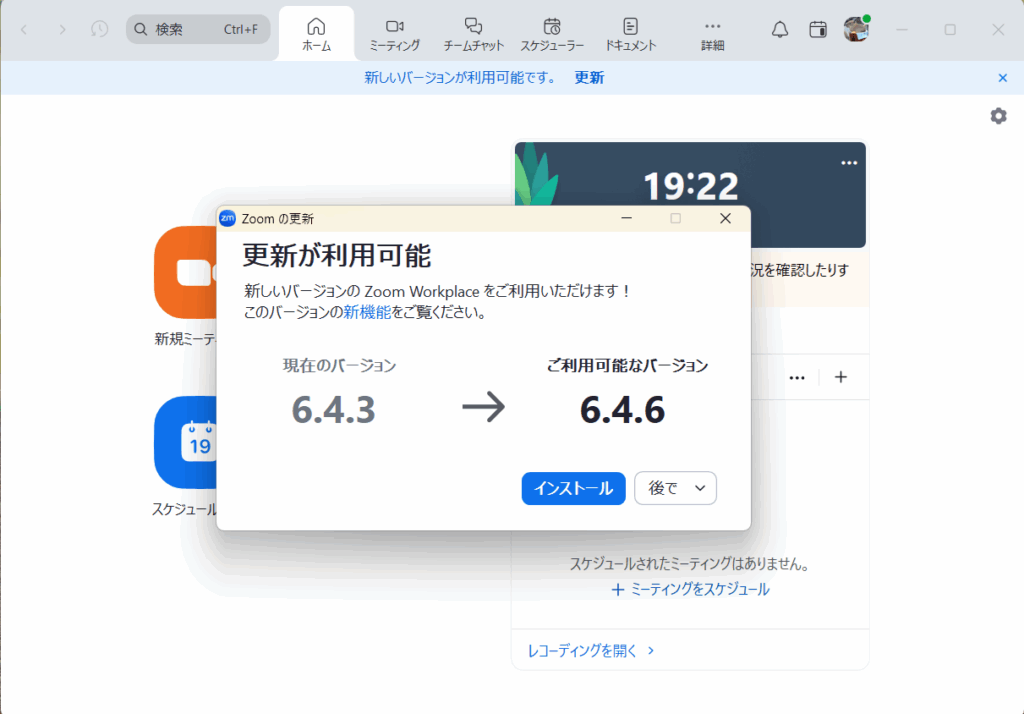Click the current version 6.4.3 text
This screenshot has width=1024, height=714.
[x=334, y=410]
